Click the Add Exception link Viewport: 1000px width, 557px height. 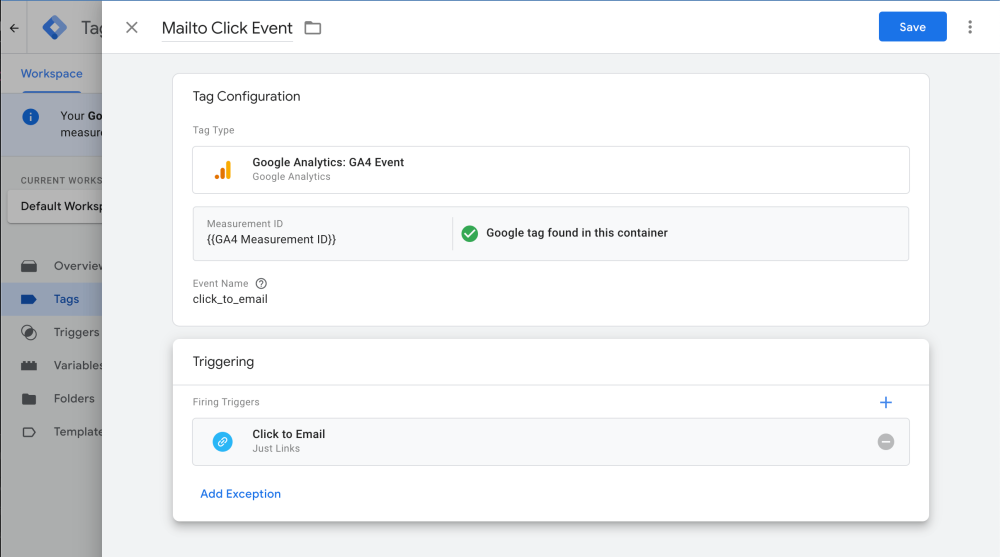tap(240, 494)
